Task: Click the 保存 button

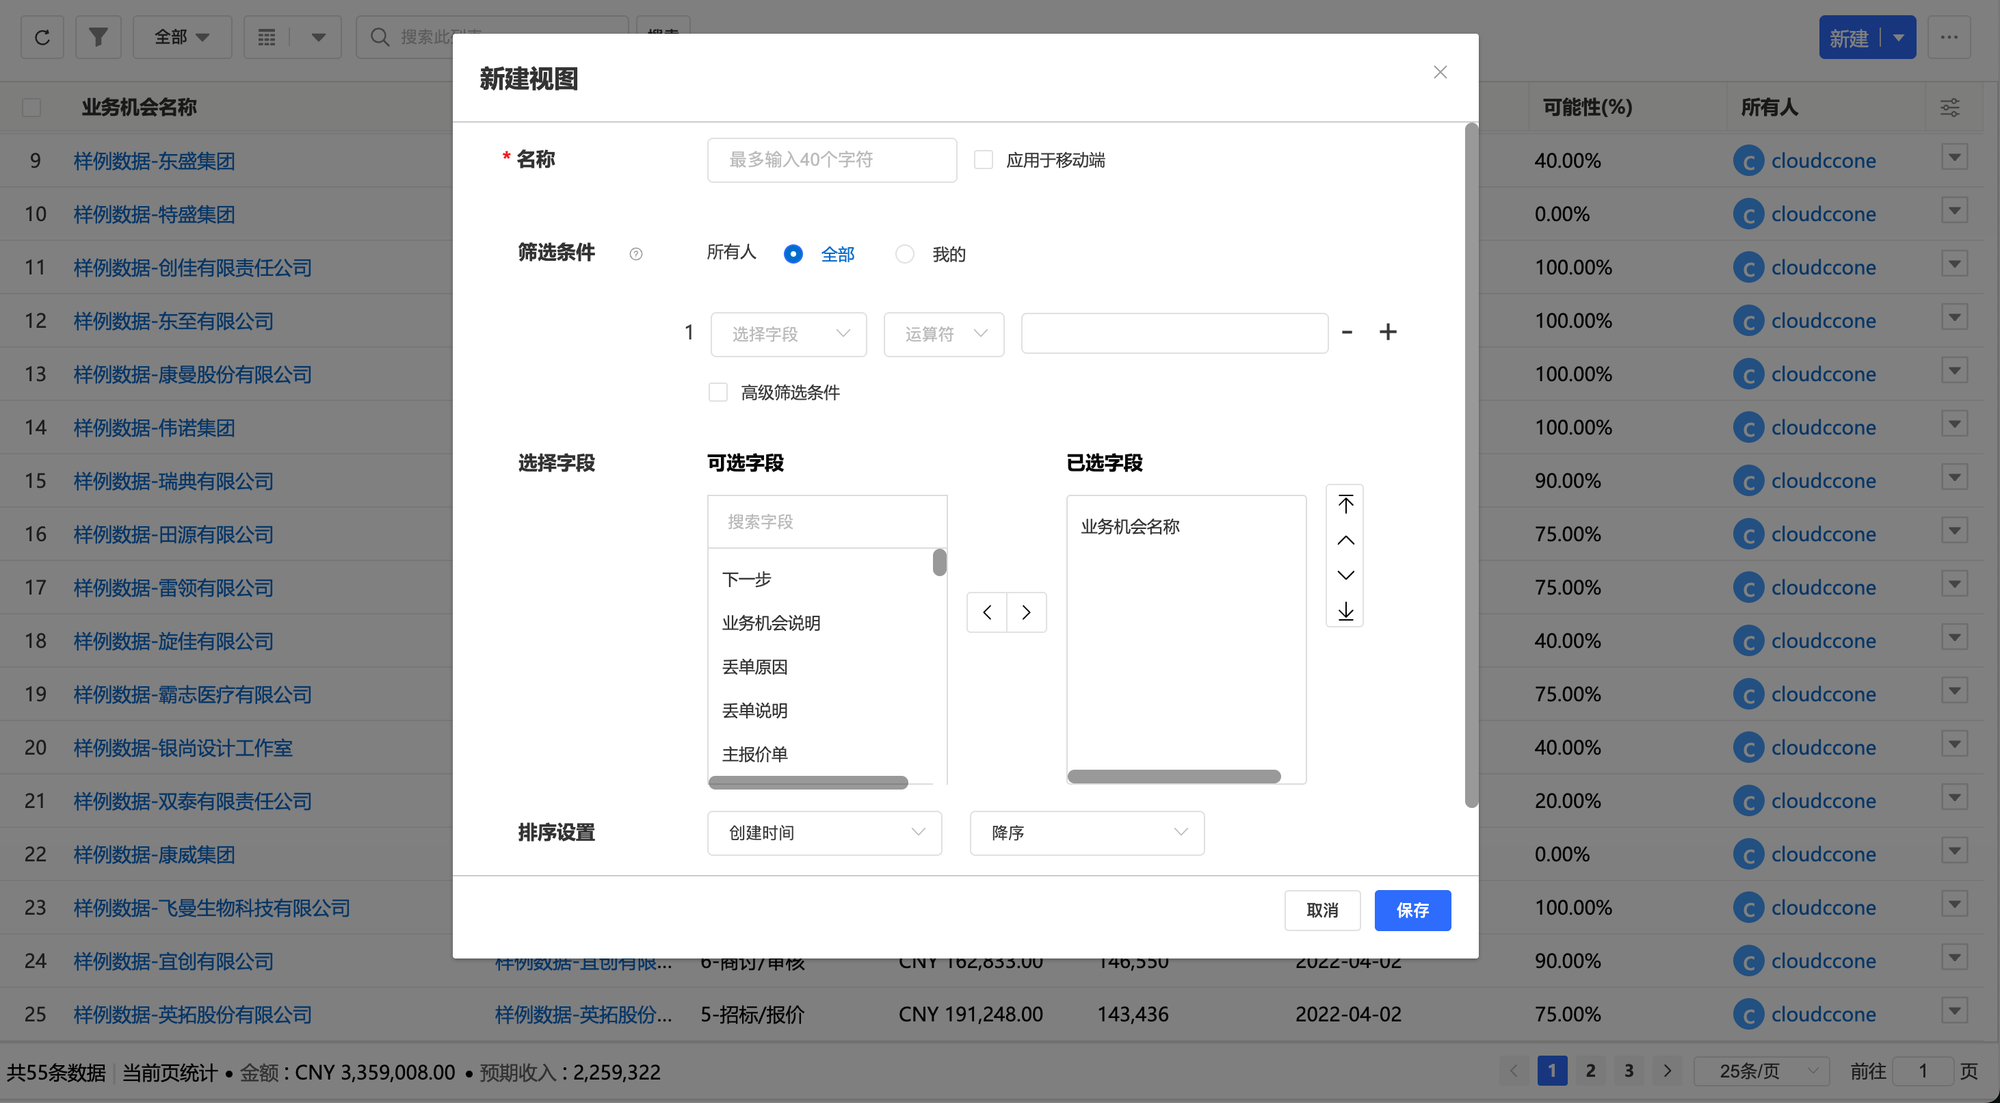Action: coord(1412,910)
